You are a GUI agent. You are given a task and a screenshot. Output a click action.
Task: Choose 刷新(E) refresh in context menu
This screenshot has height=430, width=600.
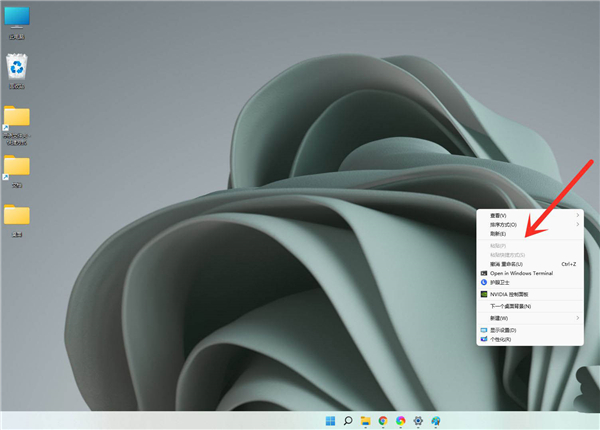[x=498, y=234]
